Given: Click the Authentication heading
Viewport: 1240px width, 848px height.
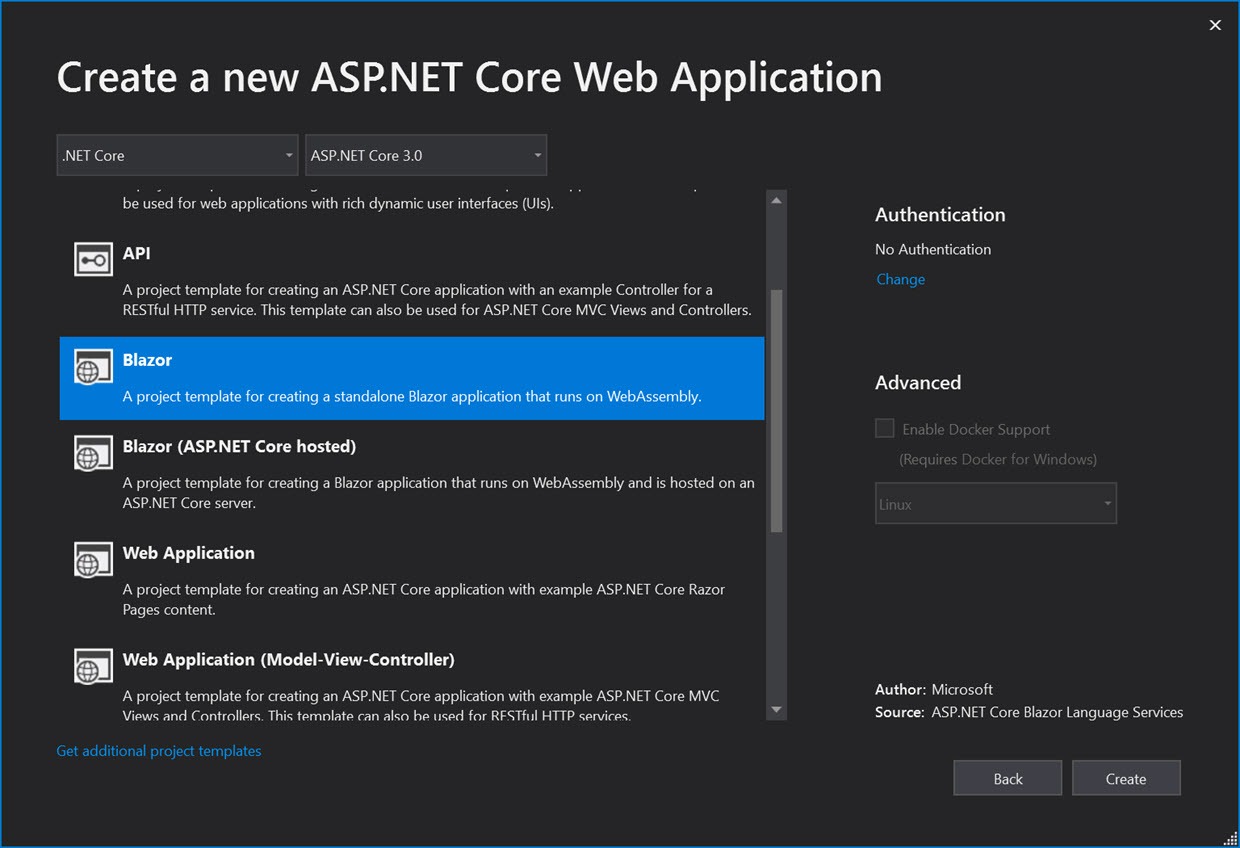Looking at the screenshot, I should (x=940, y=214).
